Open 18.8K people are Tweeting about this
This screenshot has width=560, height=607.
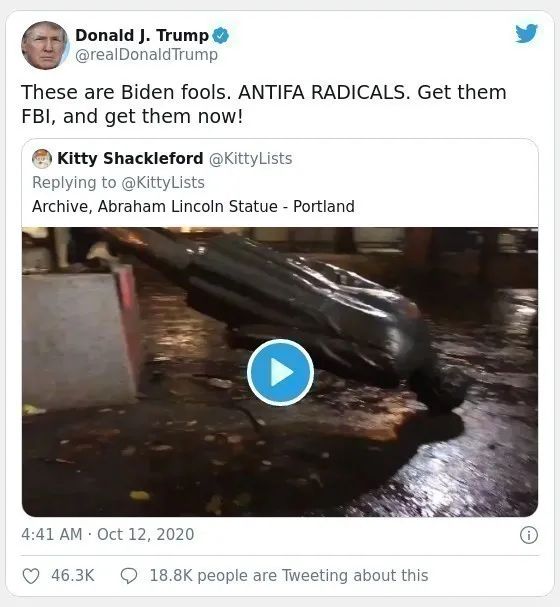point(289,575)
